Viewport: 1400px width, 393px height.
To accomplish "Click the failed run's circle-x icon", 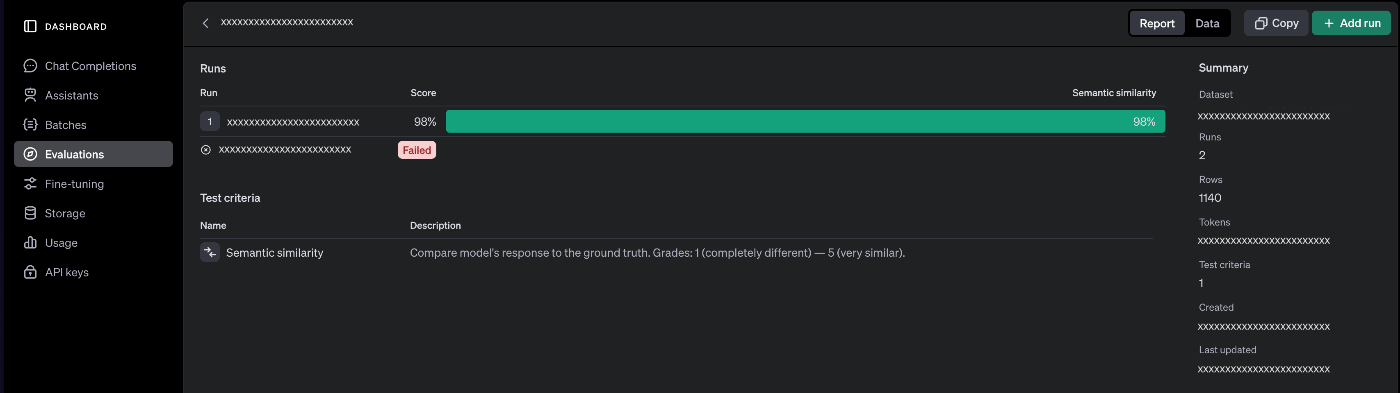I will [206, 150].
